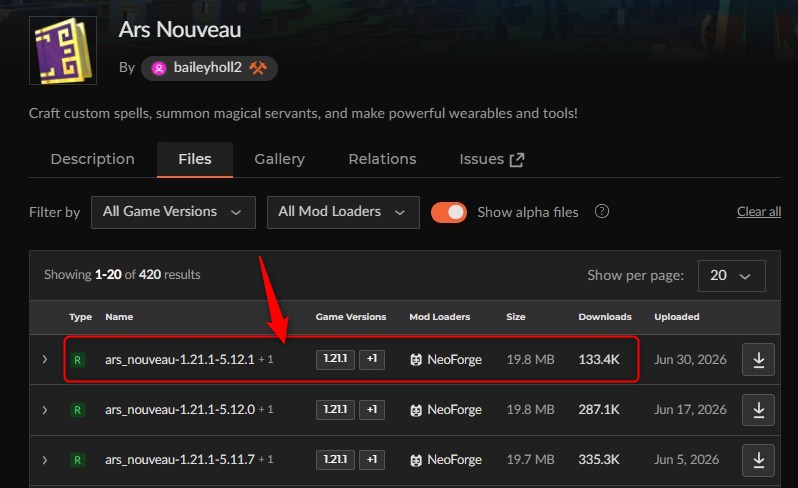
Task: Open the Relations tab
Action: [382, 159]
